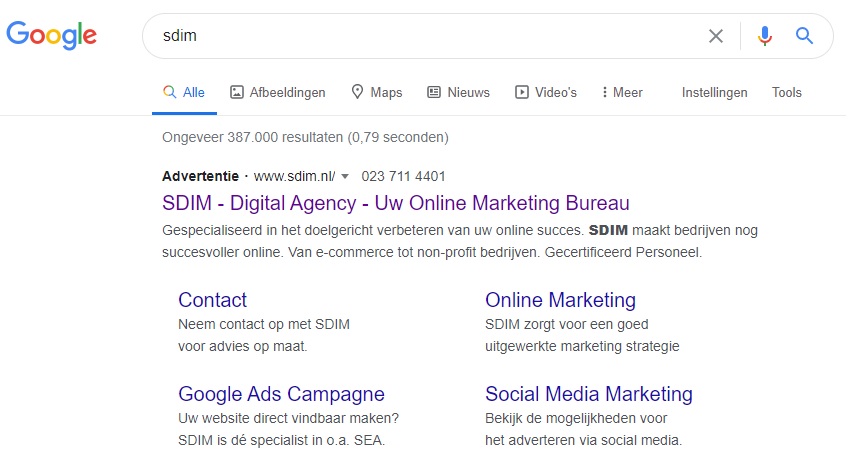This screenshot has height=475, width=848.
Task: Open Google Ads Campagne sitelink
Action: coord(281,394)
